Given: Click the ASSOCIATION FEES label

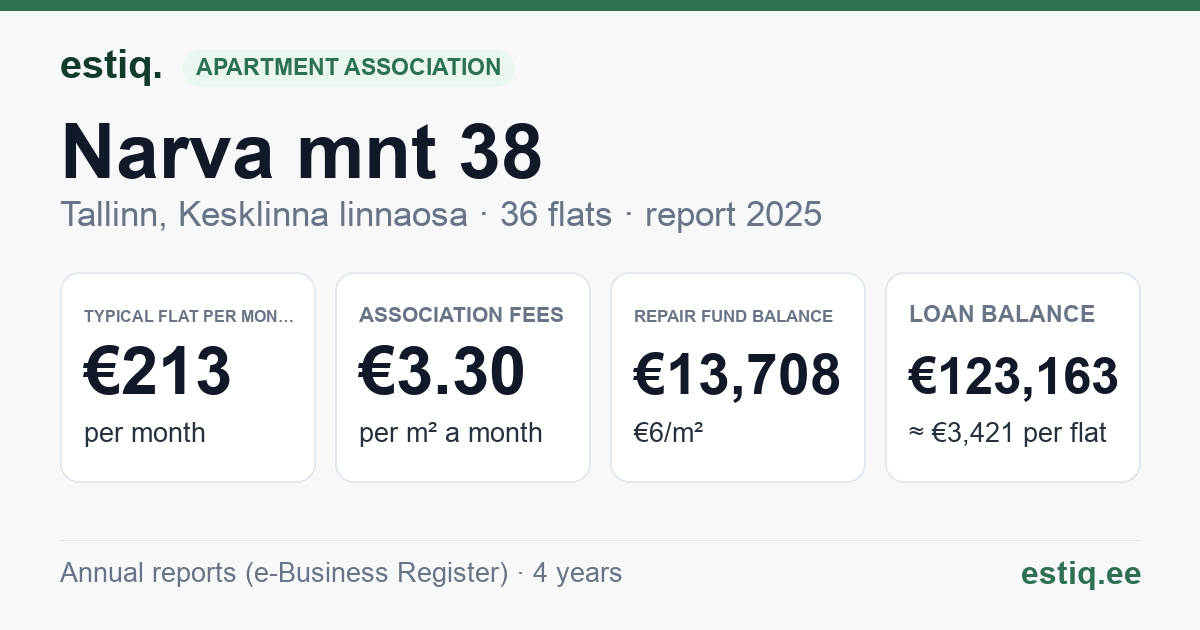Looking at the screenshot, I should coord(461,315).
